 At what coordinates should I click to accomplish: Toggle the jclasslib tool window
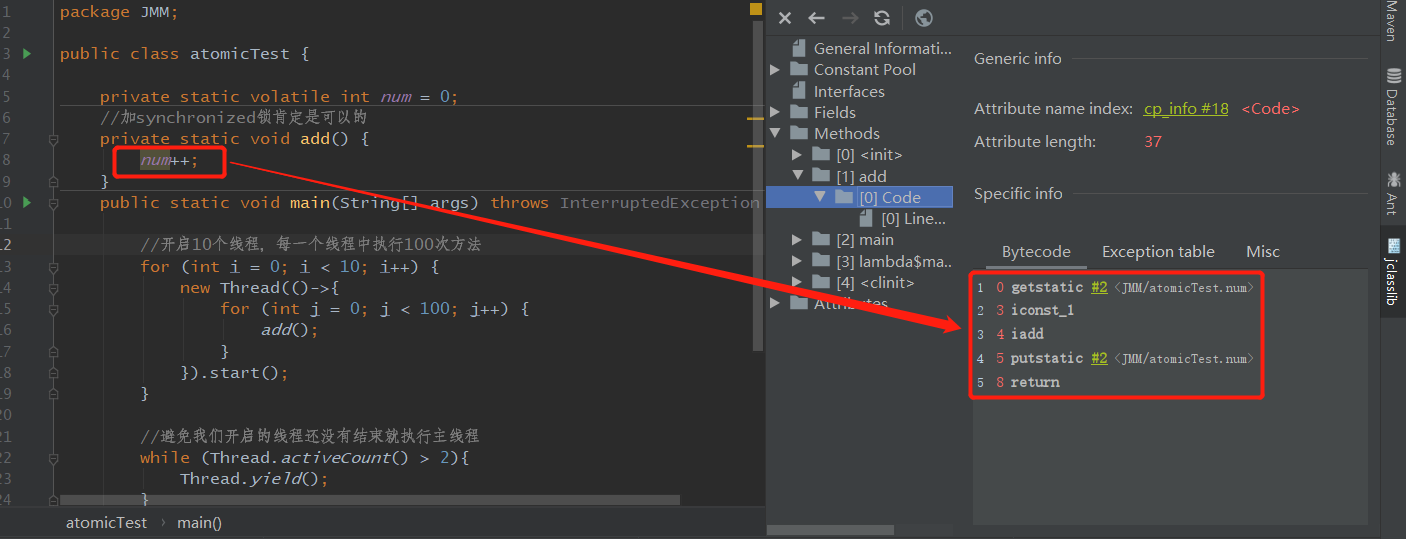[x=1392, y=272]
